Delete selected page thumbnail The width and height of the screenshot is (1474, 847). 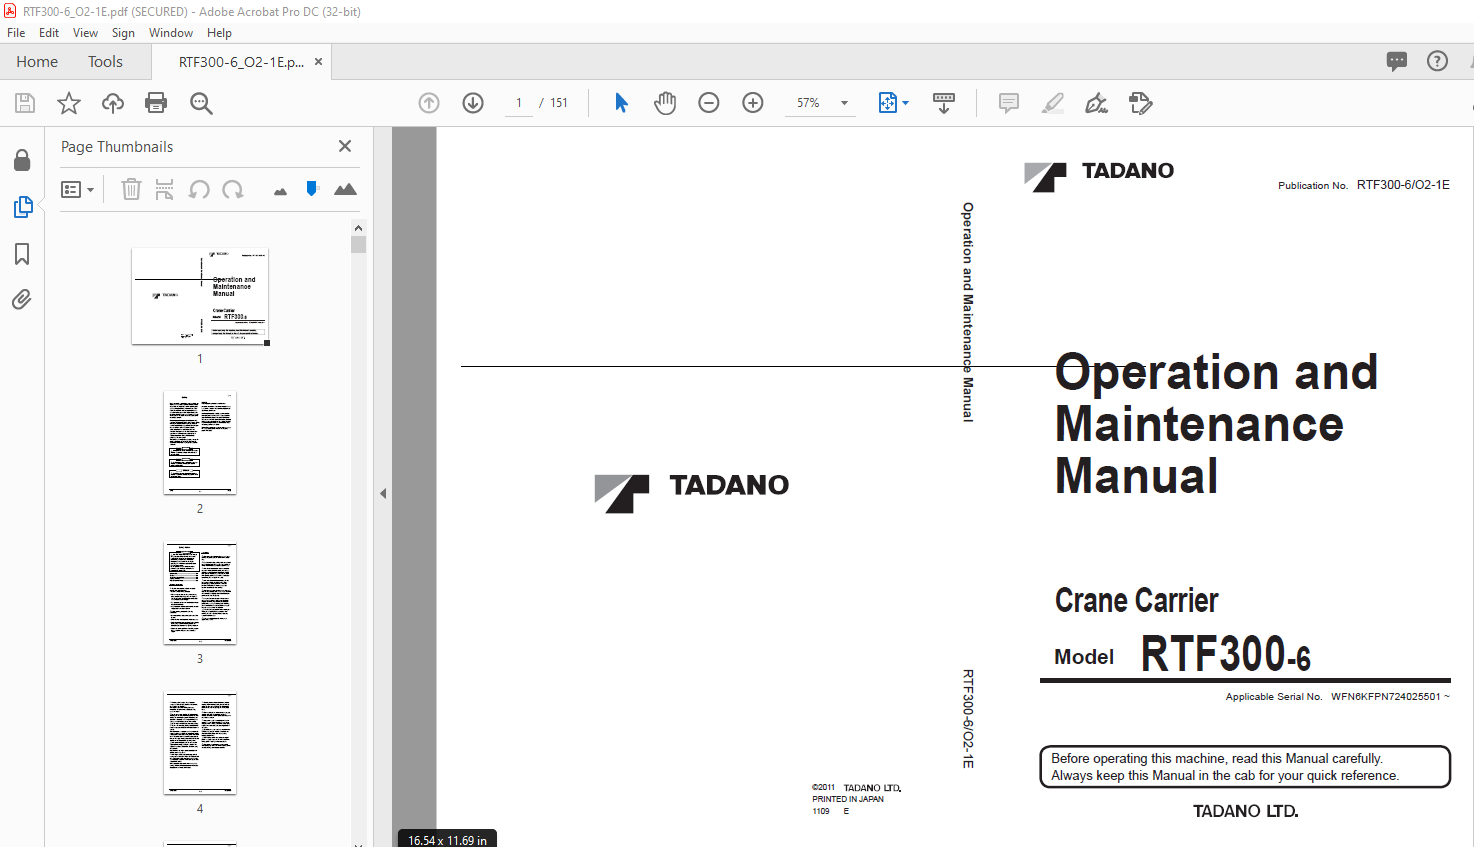(x=131, y=189)
